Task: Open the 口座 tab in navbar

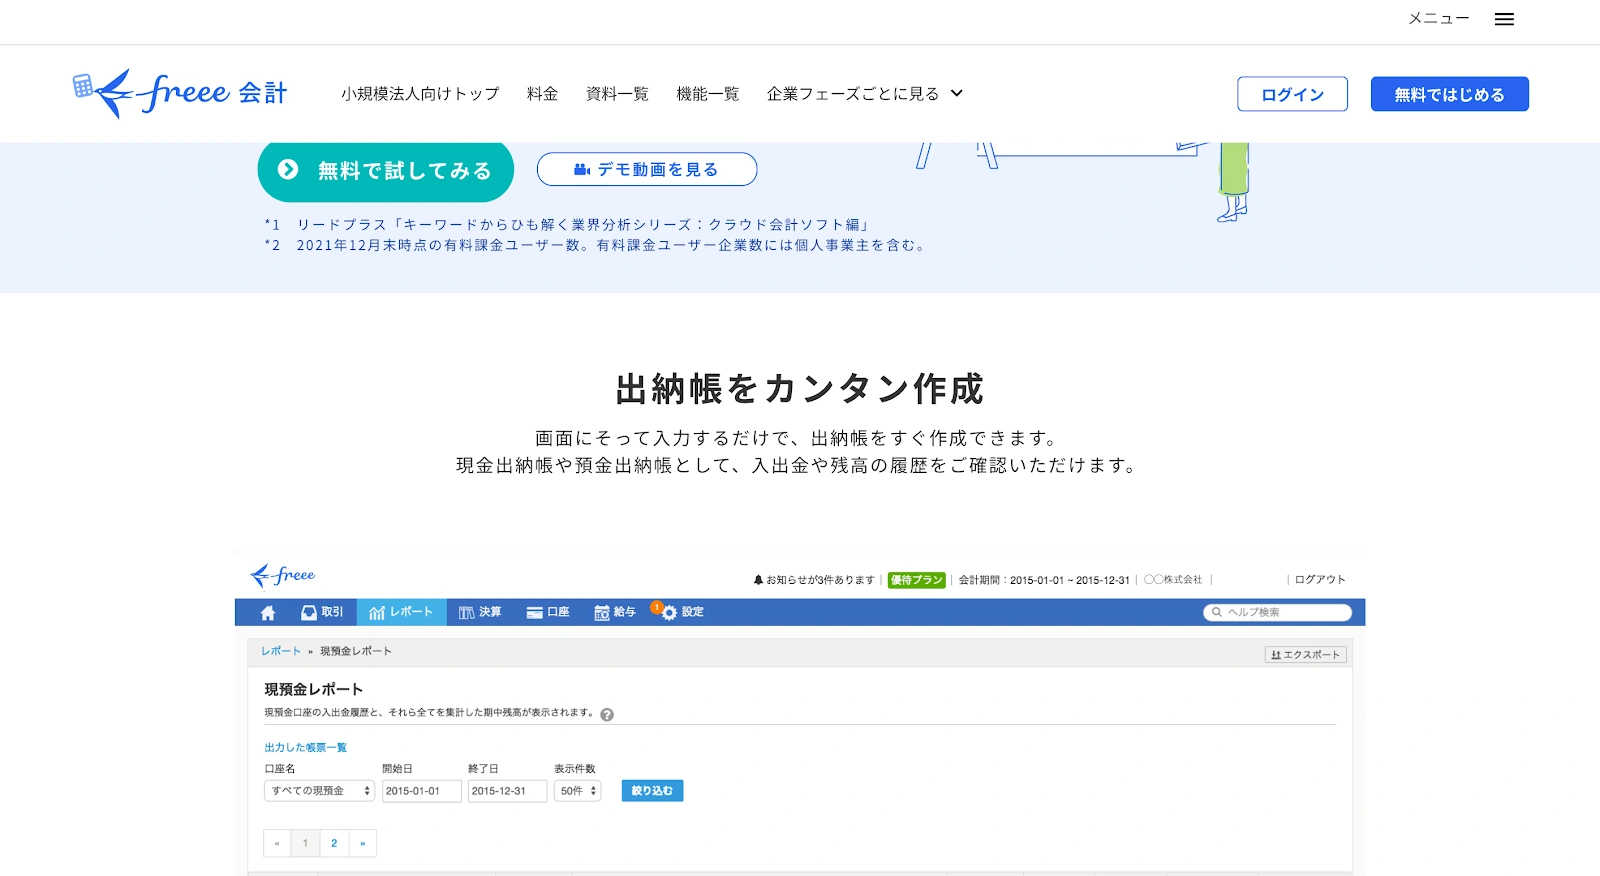Action: tap(548, 612)
